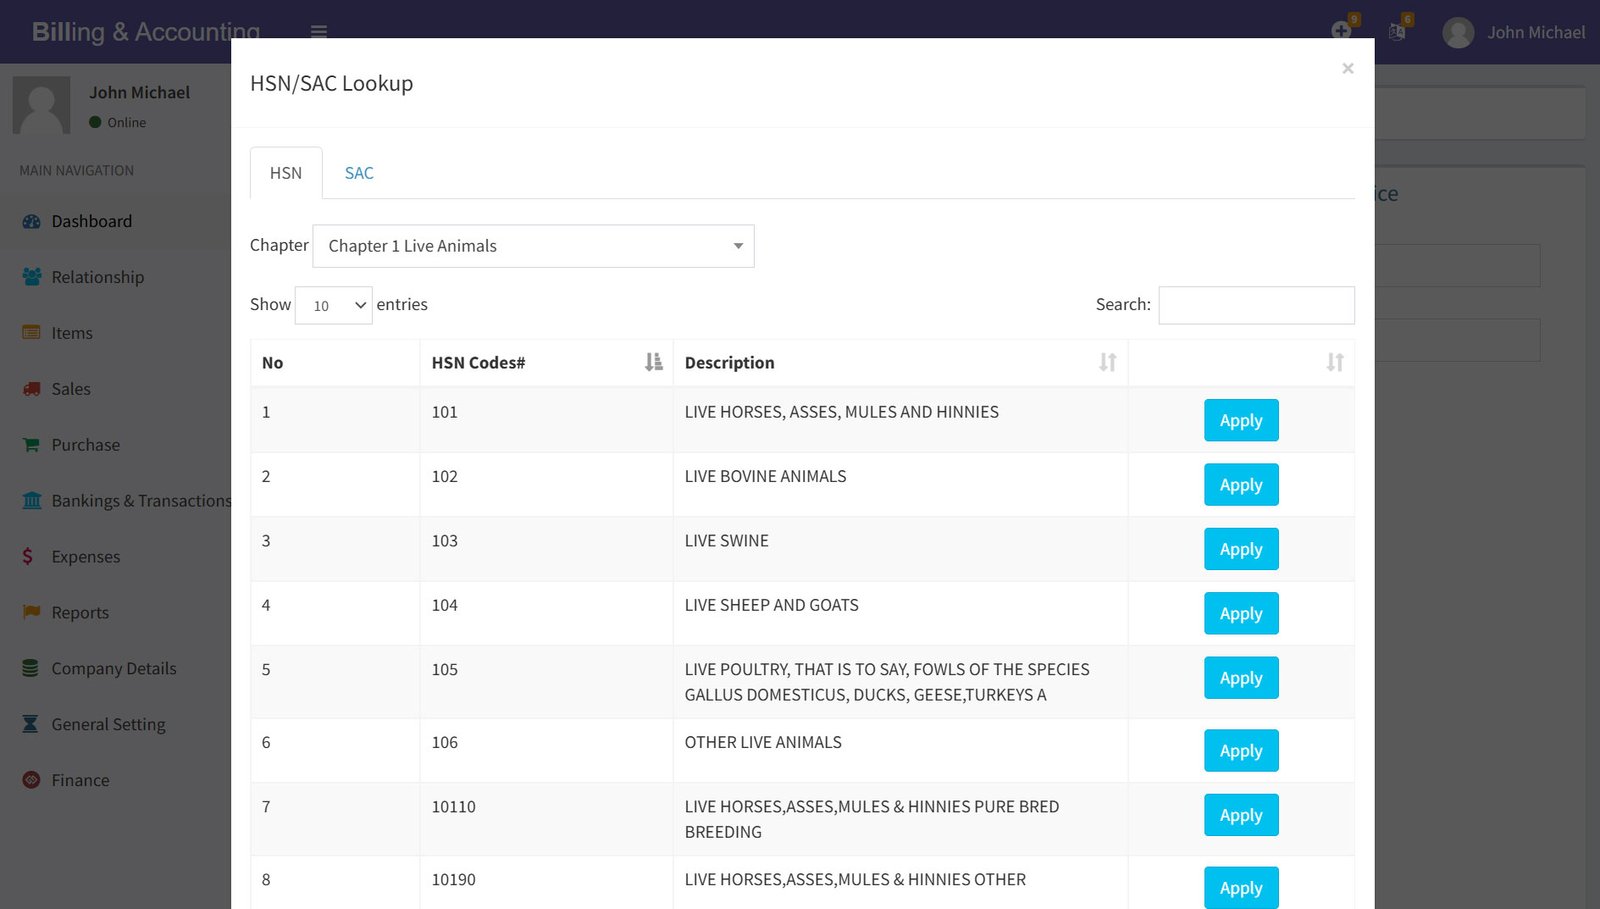Apply HSN code 105 Live Poultry
Viewport: 1600px width, 909px height.
1241,678
